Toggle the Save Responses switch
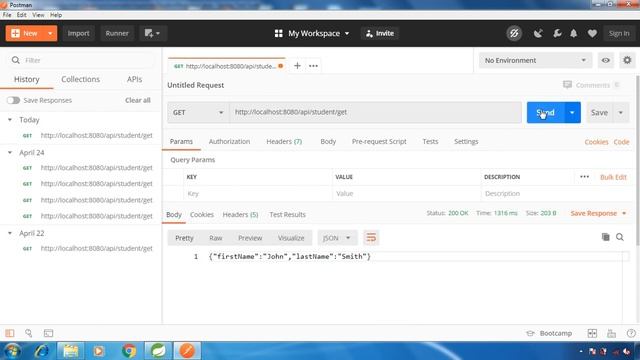This screenshot has width=640, height=360. coord(13,100)
